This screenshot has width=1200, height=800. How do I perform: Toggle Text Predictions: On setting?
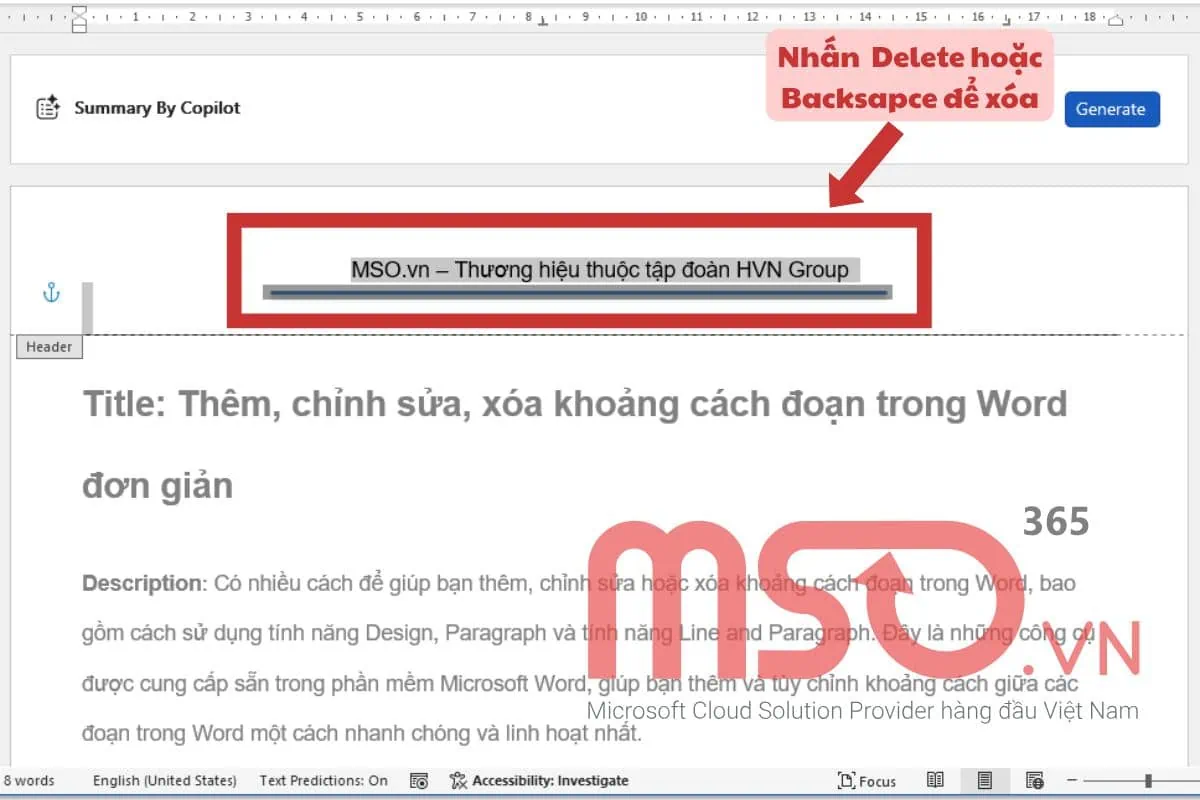[323, 781]
